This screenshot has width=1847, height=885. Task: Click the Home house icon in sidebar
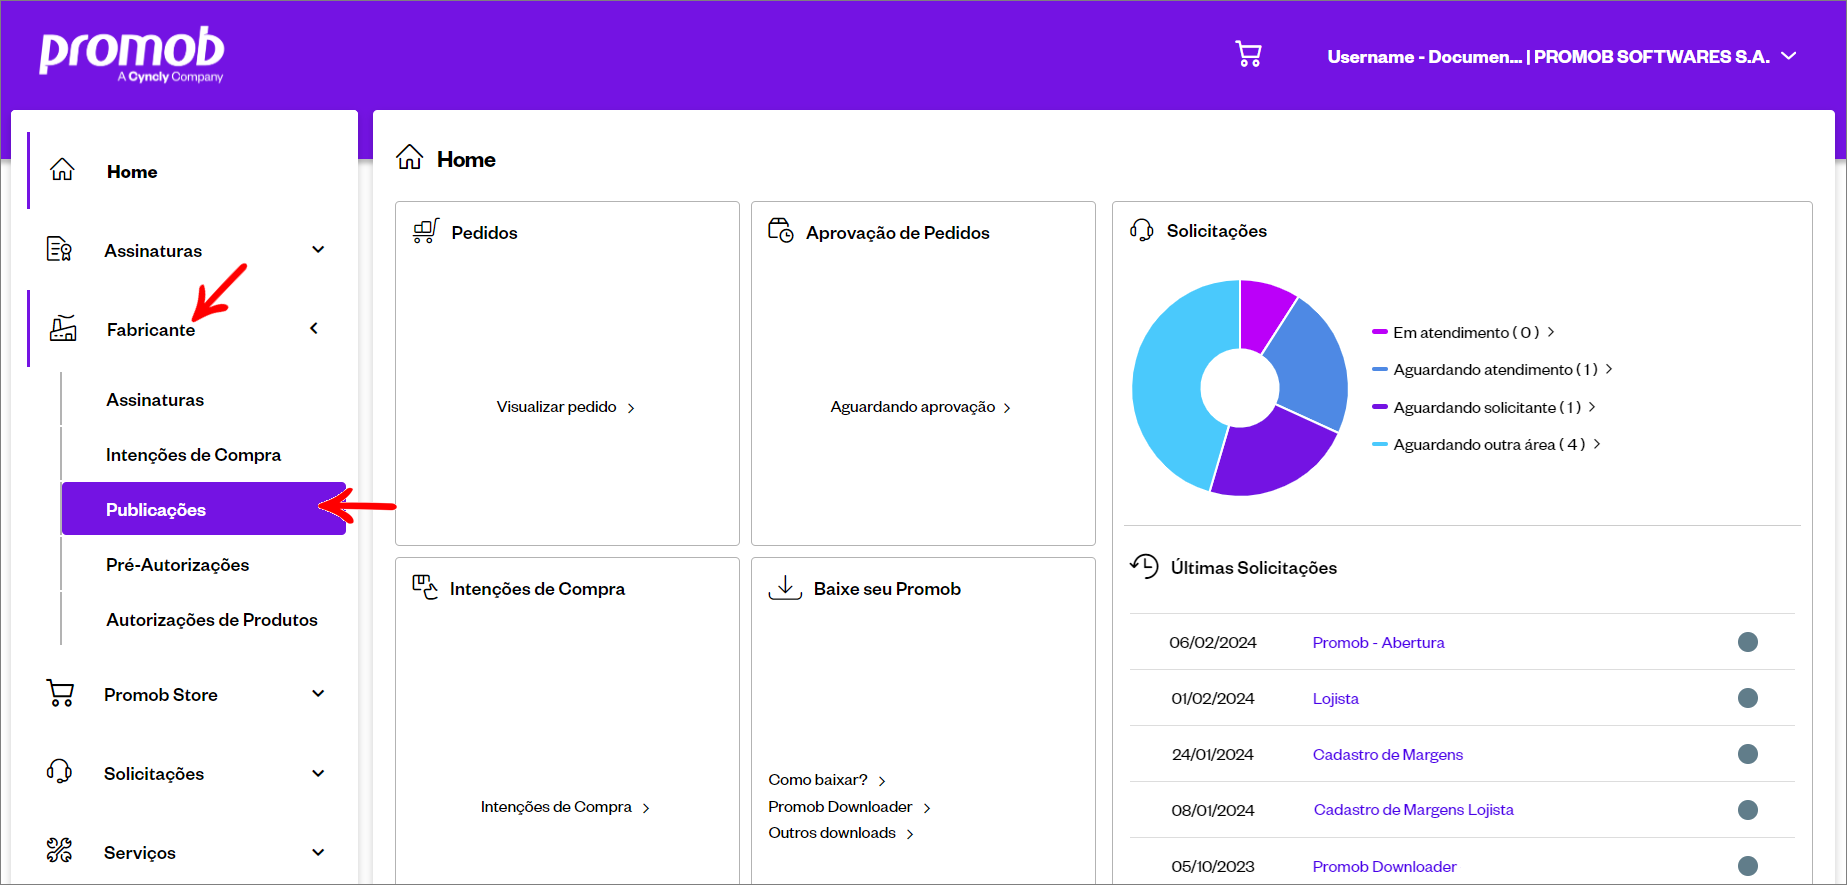pyautogui.click(x=62, y=170)
